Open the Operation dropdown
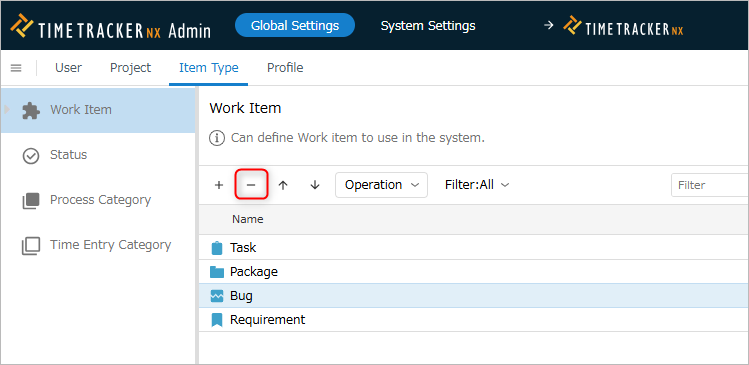This screenshot has width=749, height=365. tap(381, 185)
